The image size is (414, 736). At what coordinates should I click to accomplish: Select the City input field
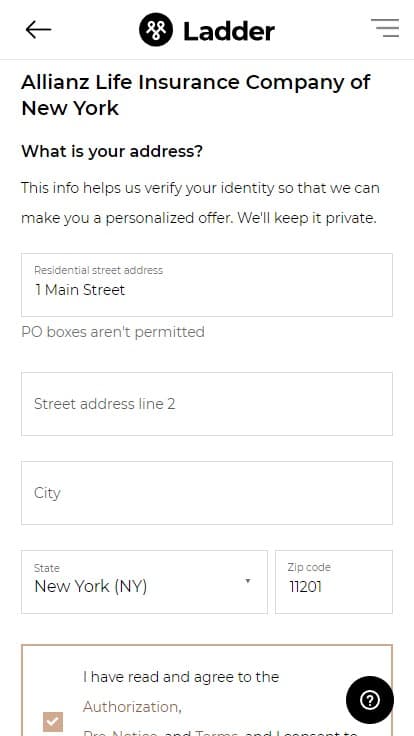tap(207, 493)
